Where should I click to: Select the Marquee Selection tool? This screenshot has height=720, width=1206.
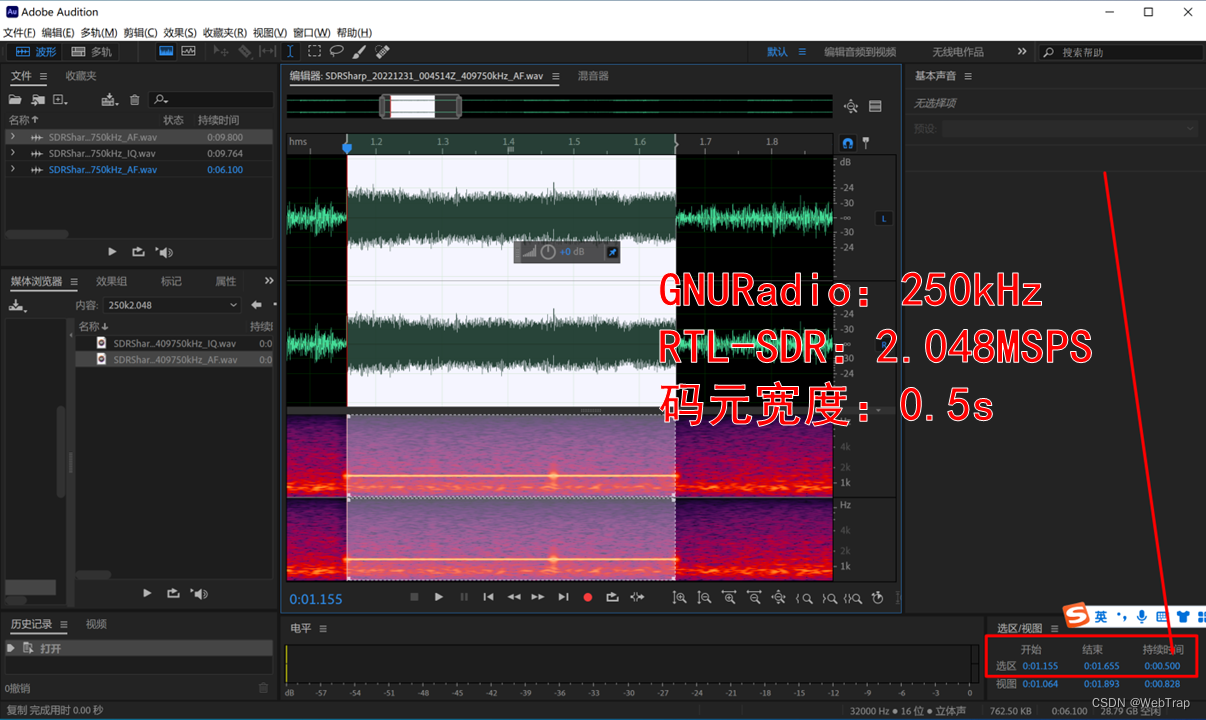coord(314,51)
